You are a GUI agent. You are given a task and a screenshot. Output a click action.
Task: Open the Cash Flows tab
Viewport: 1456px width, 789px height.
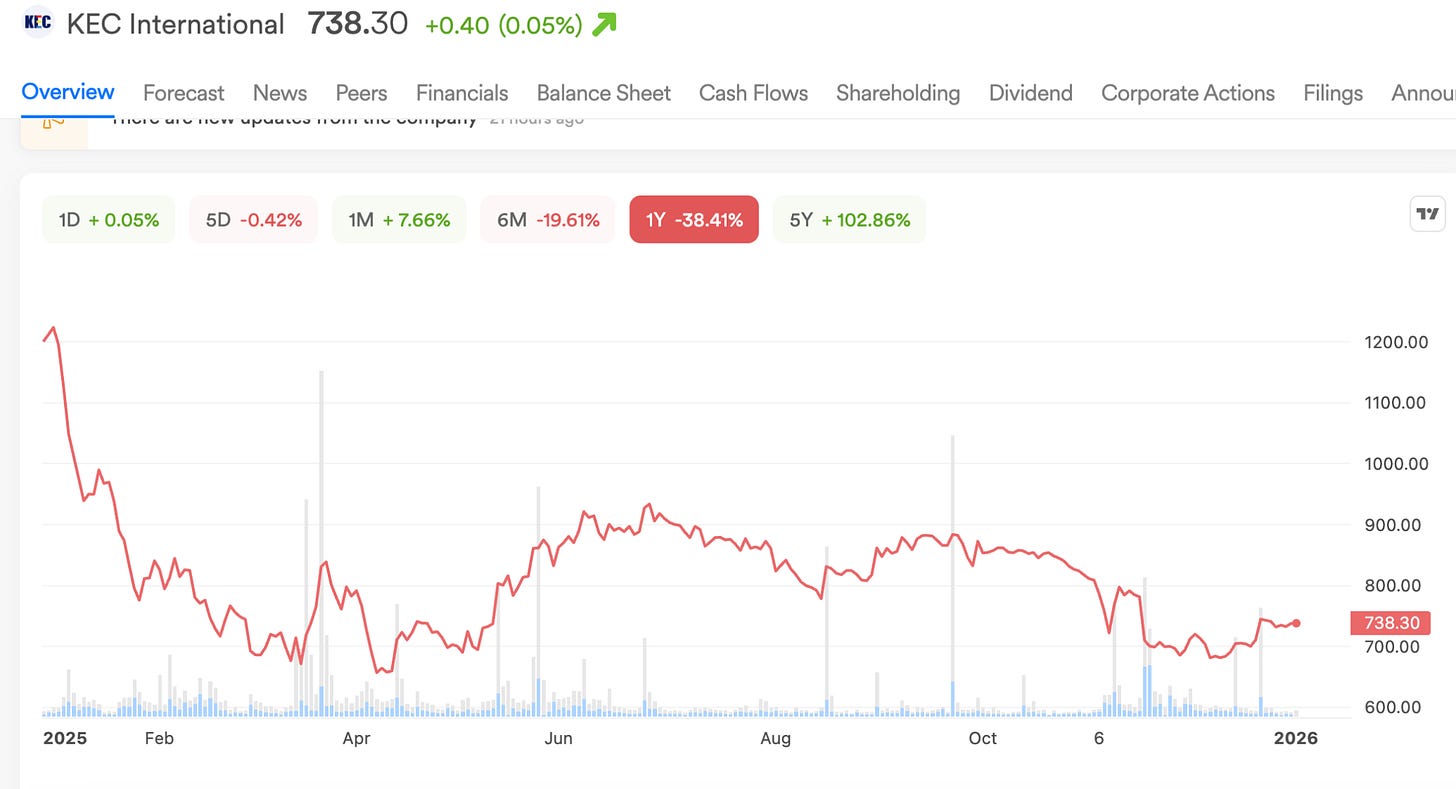point(753,93)
